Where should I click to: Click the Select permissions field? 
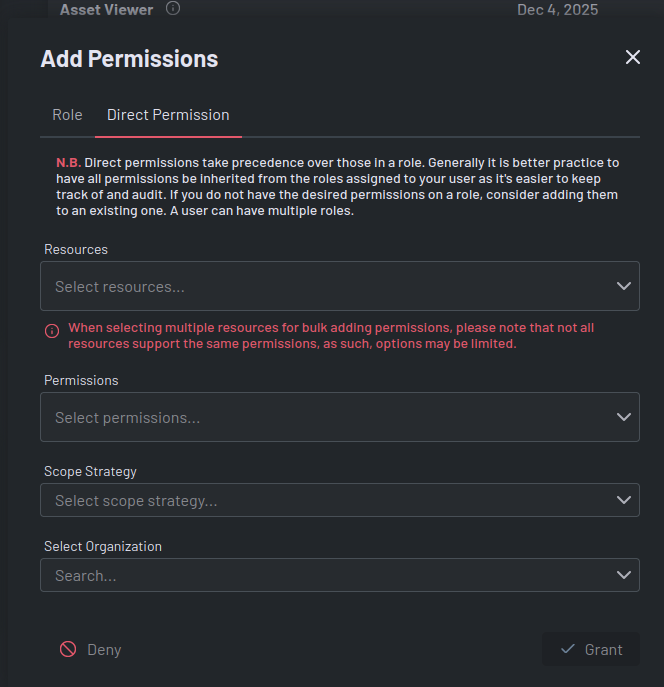(x=320, y=417)
